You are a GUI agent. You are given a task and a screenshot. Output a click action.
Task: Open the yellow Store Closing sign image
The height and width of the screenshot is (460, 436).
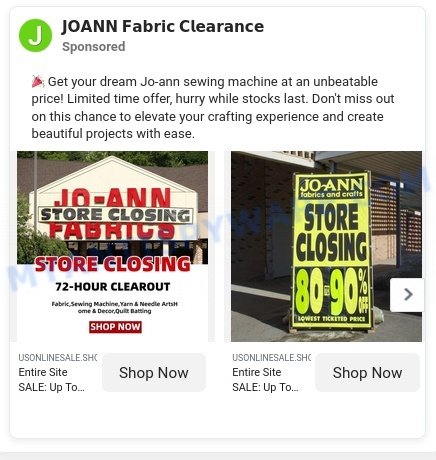pyautogui.click(x=326, y=246)
